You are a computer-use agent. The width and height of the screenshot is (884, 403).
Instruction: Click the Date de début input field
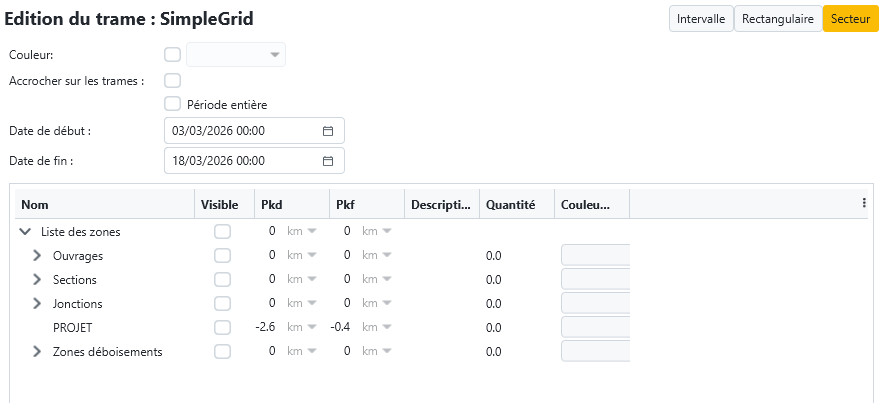click(x=240, y=131)
